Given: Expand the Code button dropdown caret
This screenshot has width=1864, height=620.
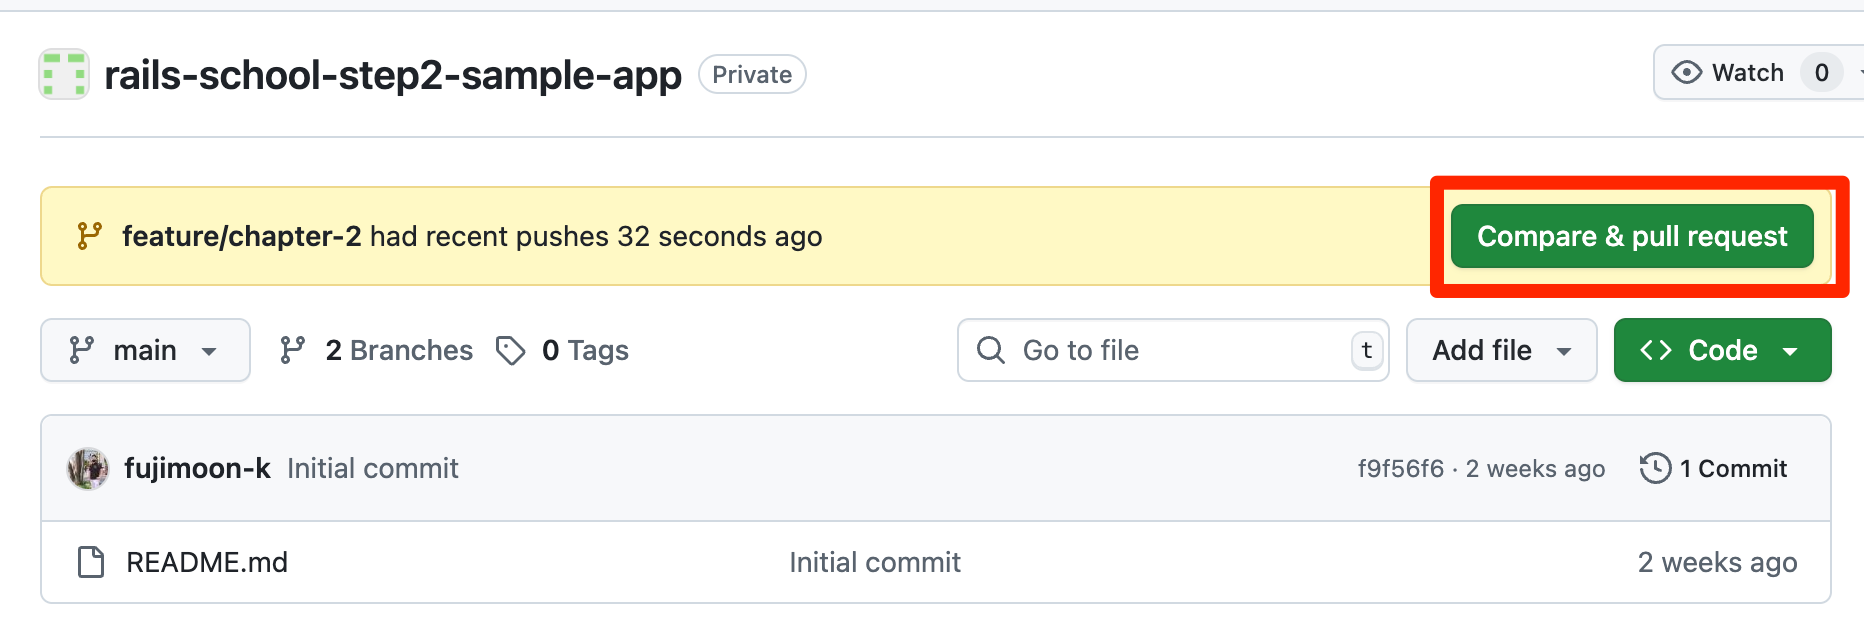Looking at the screenshot, I should [1791, 350].
